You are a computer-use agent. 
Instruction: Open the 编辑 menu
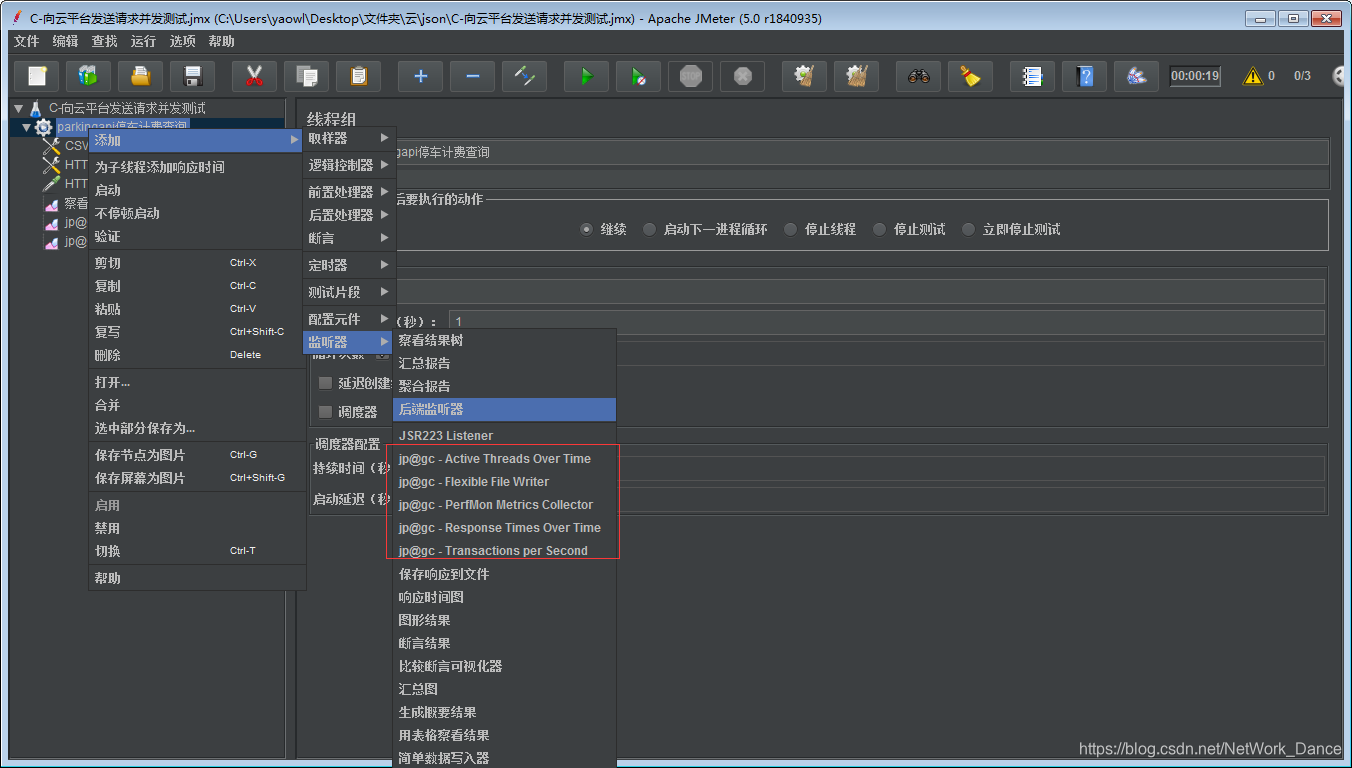click(65, 41)
